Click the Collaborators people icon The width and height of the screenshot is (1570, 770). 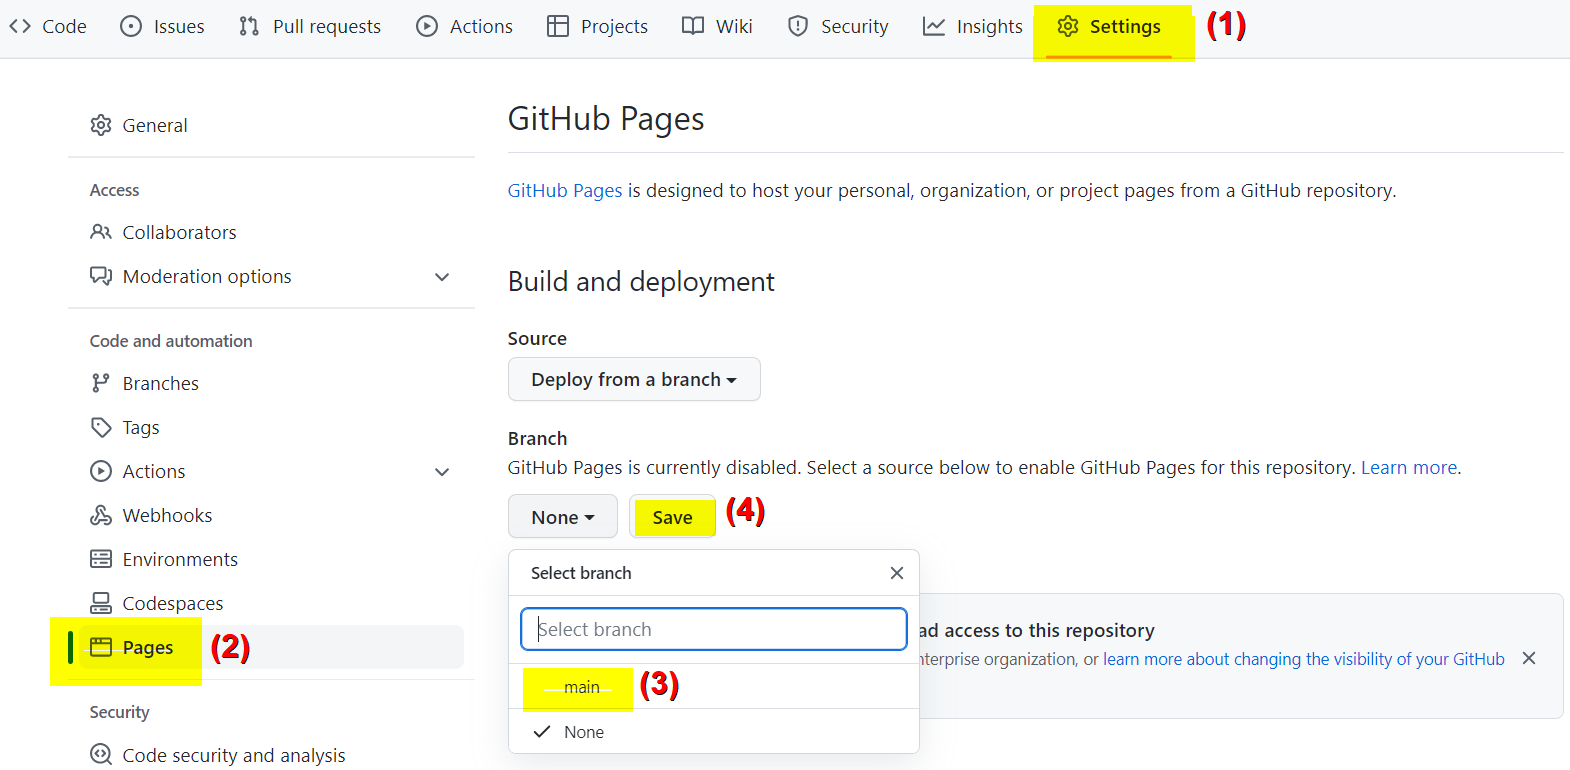point(101,232)
